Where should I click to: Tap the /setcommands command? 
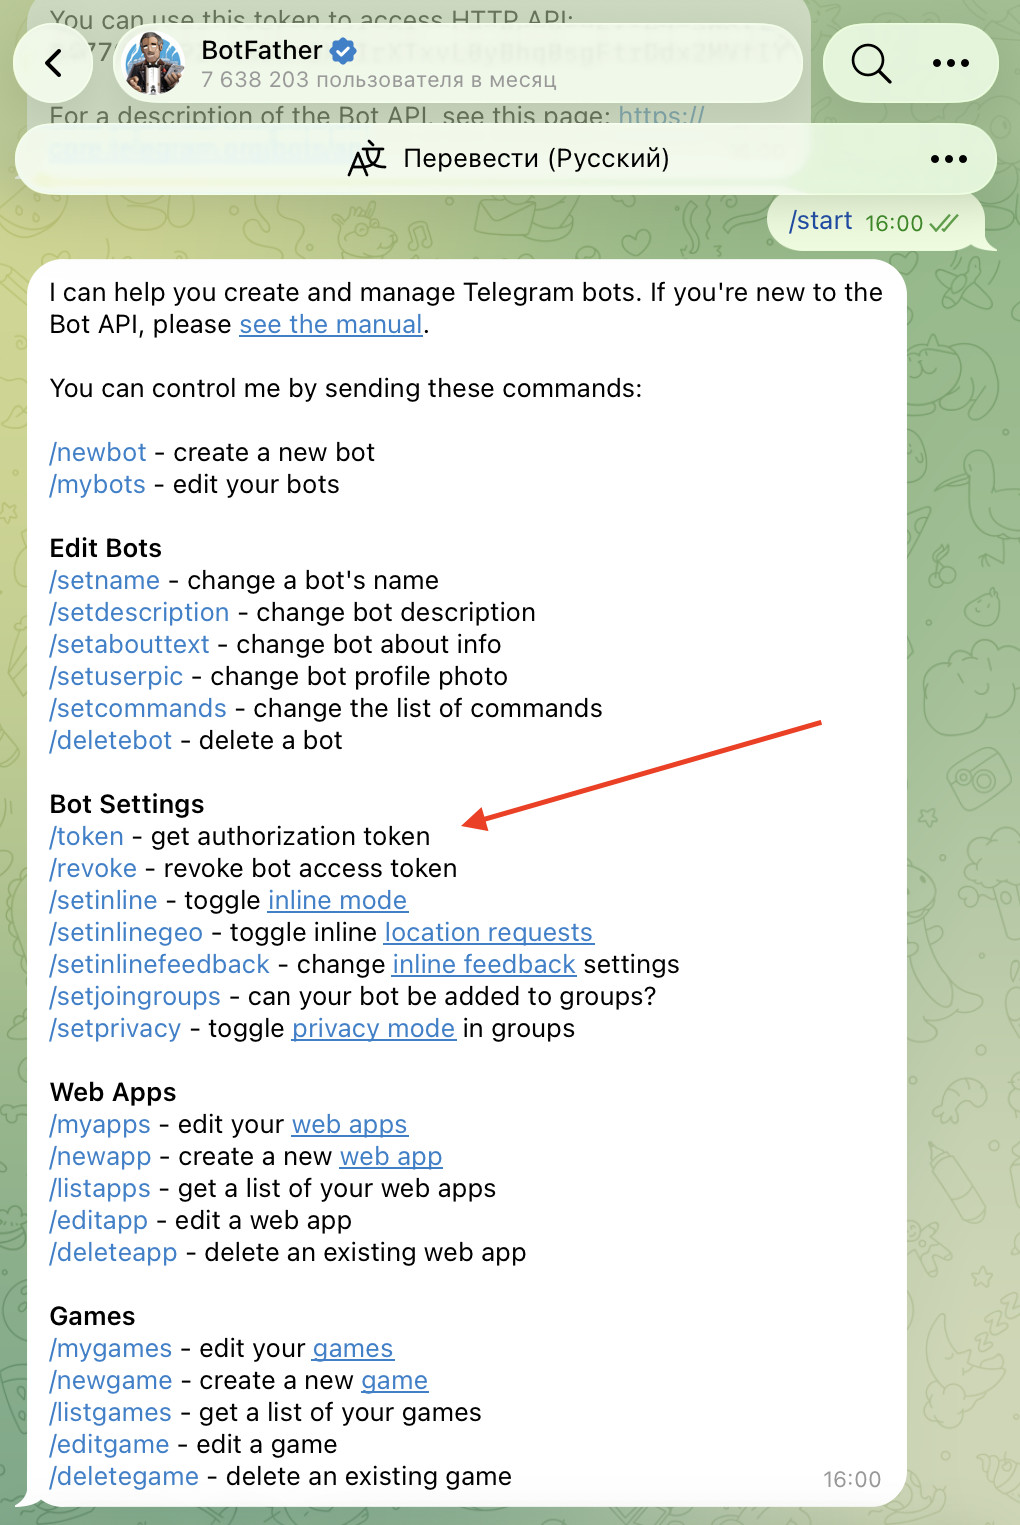tap(138, 708)
